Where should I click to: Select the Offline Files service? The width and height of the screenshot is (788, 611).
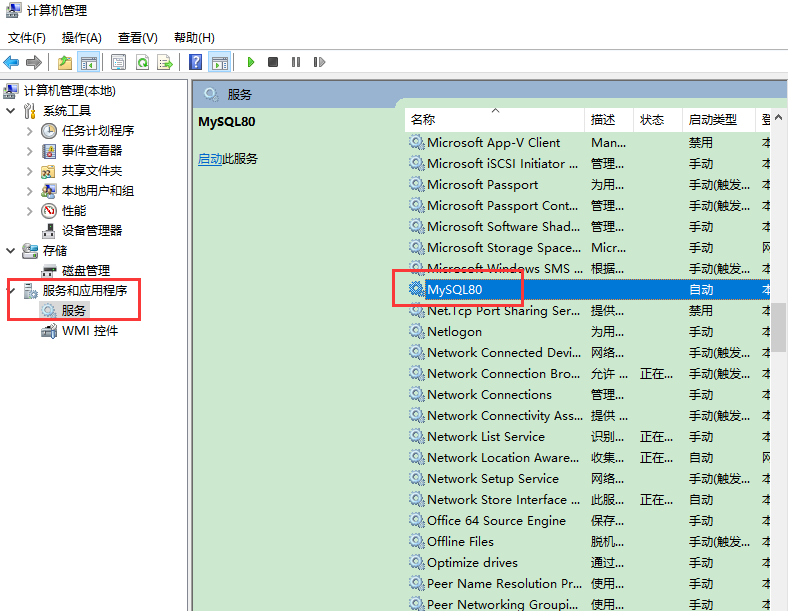[588, 542]
